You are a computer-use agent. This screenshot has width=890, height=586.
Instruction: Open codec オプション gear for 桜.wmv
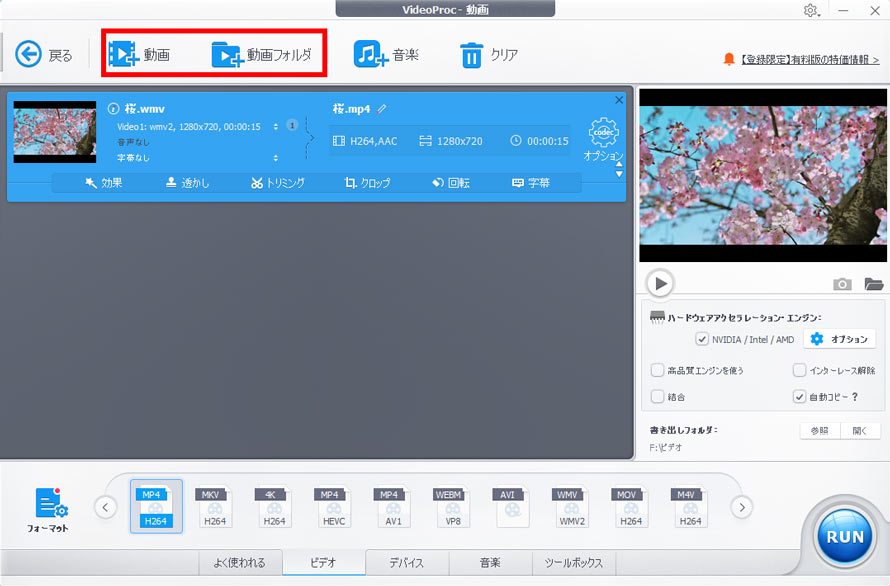coord(603,139)
